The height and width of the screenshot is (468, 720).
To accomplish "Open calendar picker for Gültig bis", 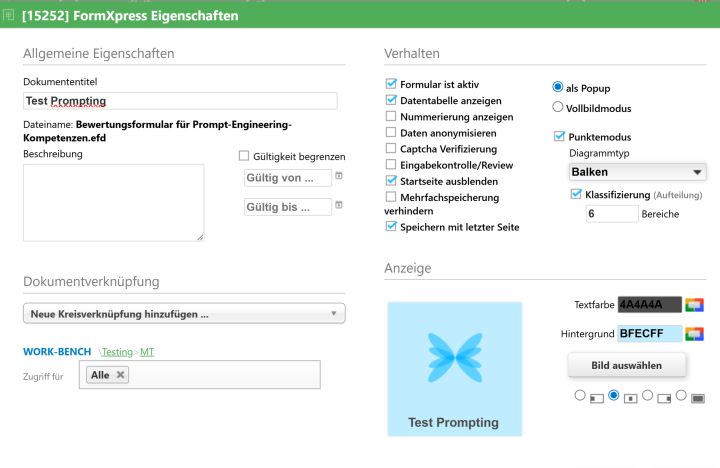I will click(339, 205).
